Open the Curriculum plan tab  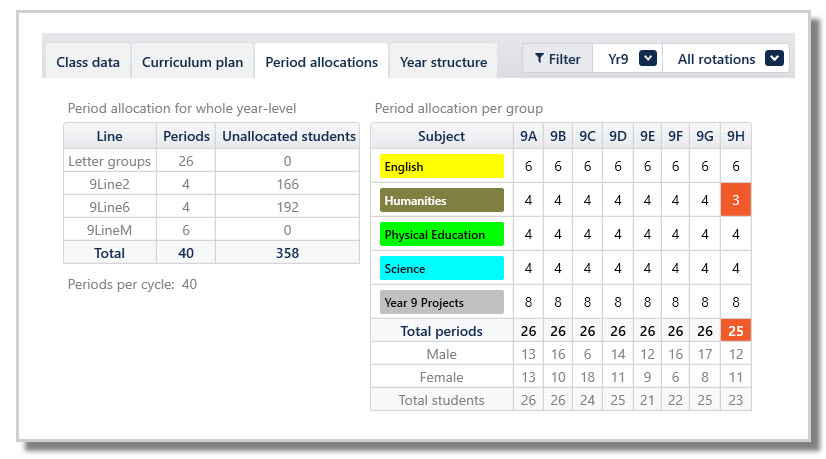tap(192, 62)
